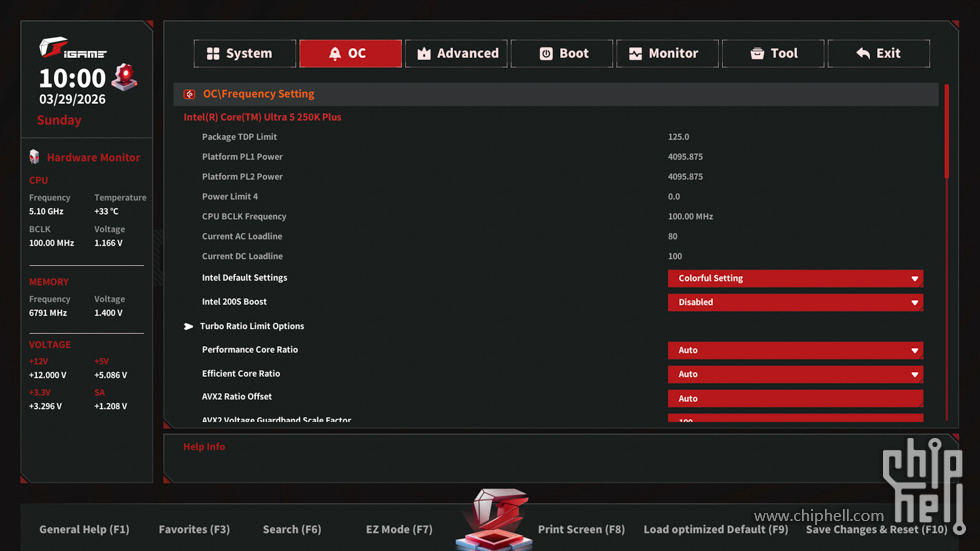This screenshot has width=980, height=551.
Task: Click the Disabled dropdown arrow
Action: (914, 302)
